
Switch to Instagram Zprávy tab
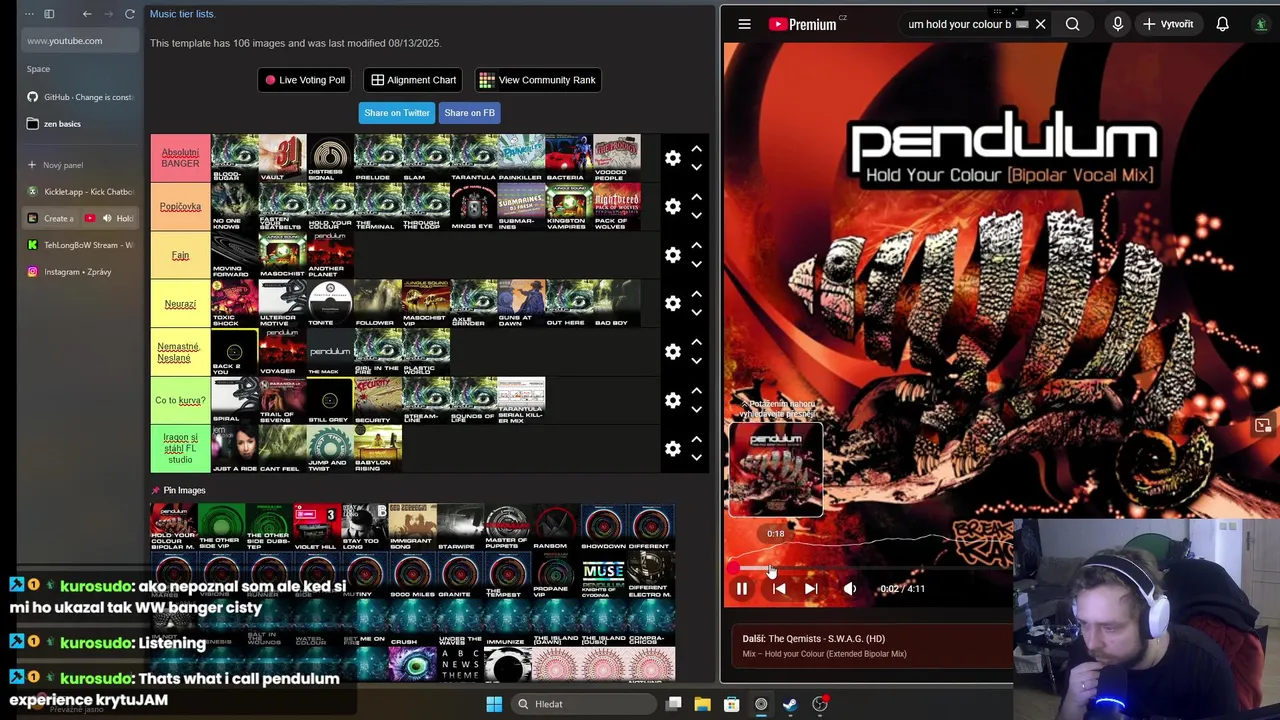coord(79,272)
